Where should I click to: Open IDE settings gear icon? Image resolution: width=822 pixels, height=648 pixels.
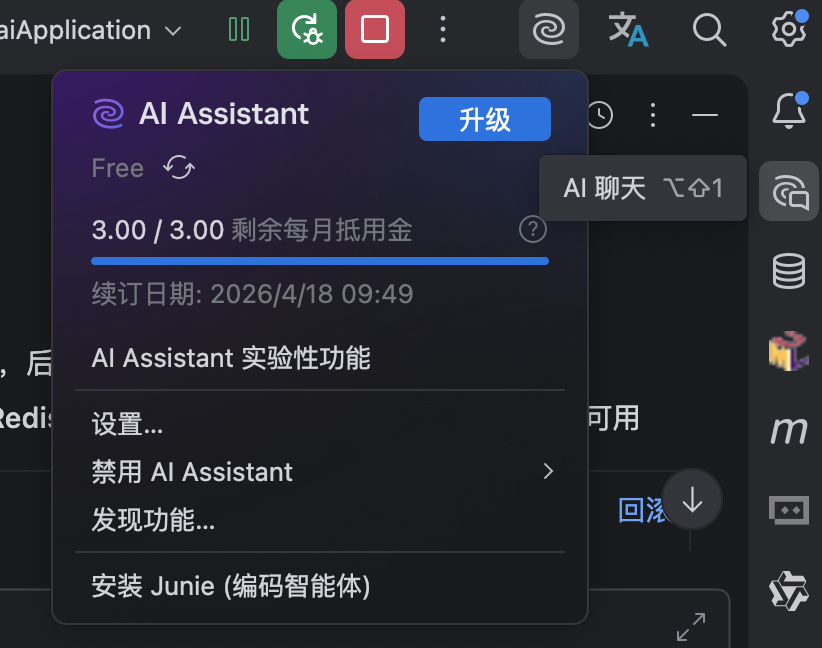(788, 30)
